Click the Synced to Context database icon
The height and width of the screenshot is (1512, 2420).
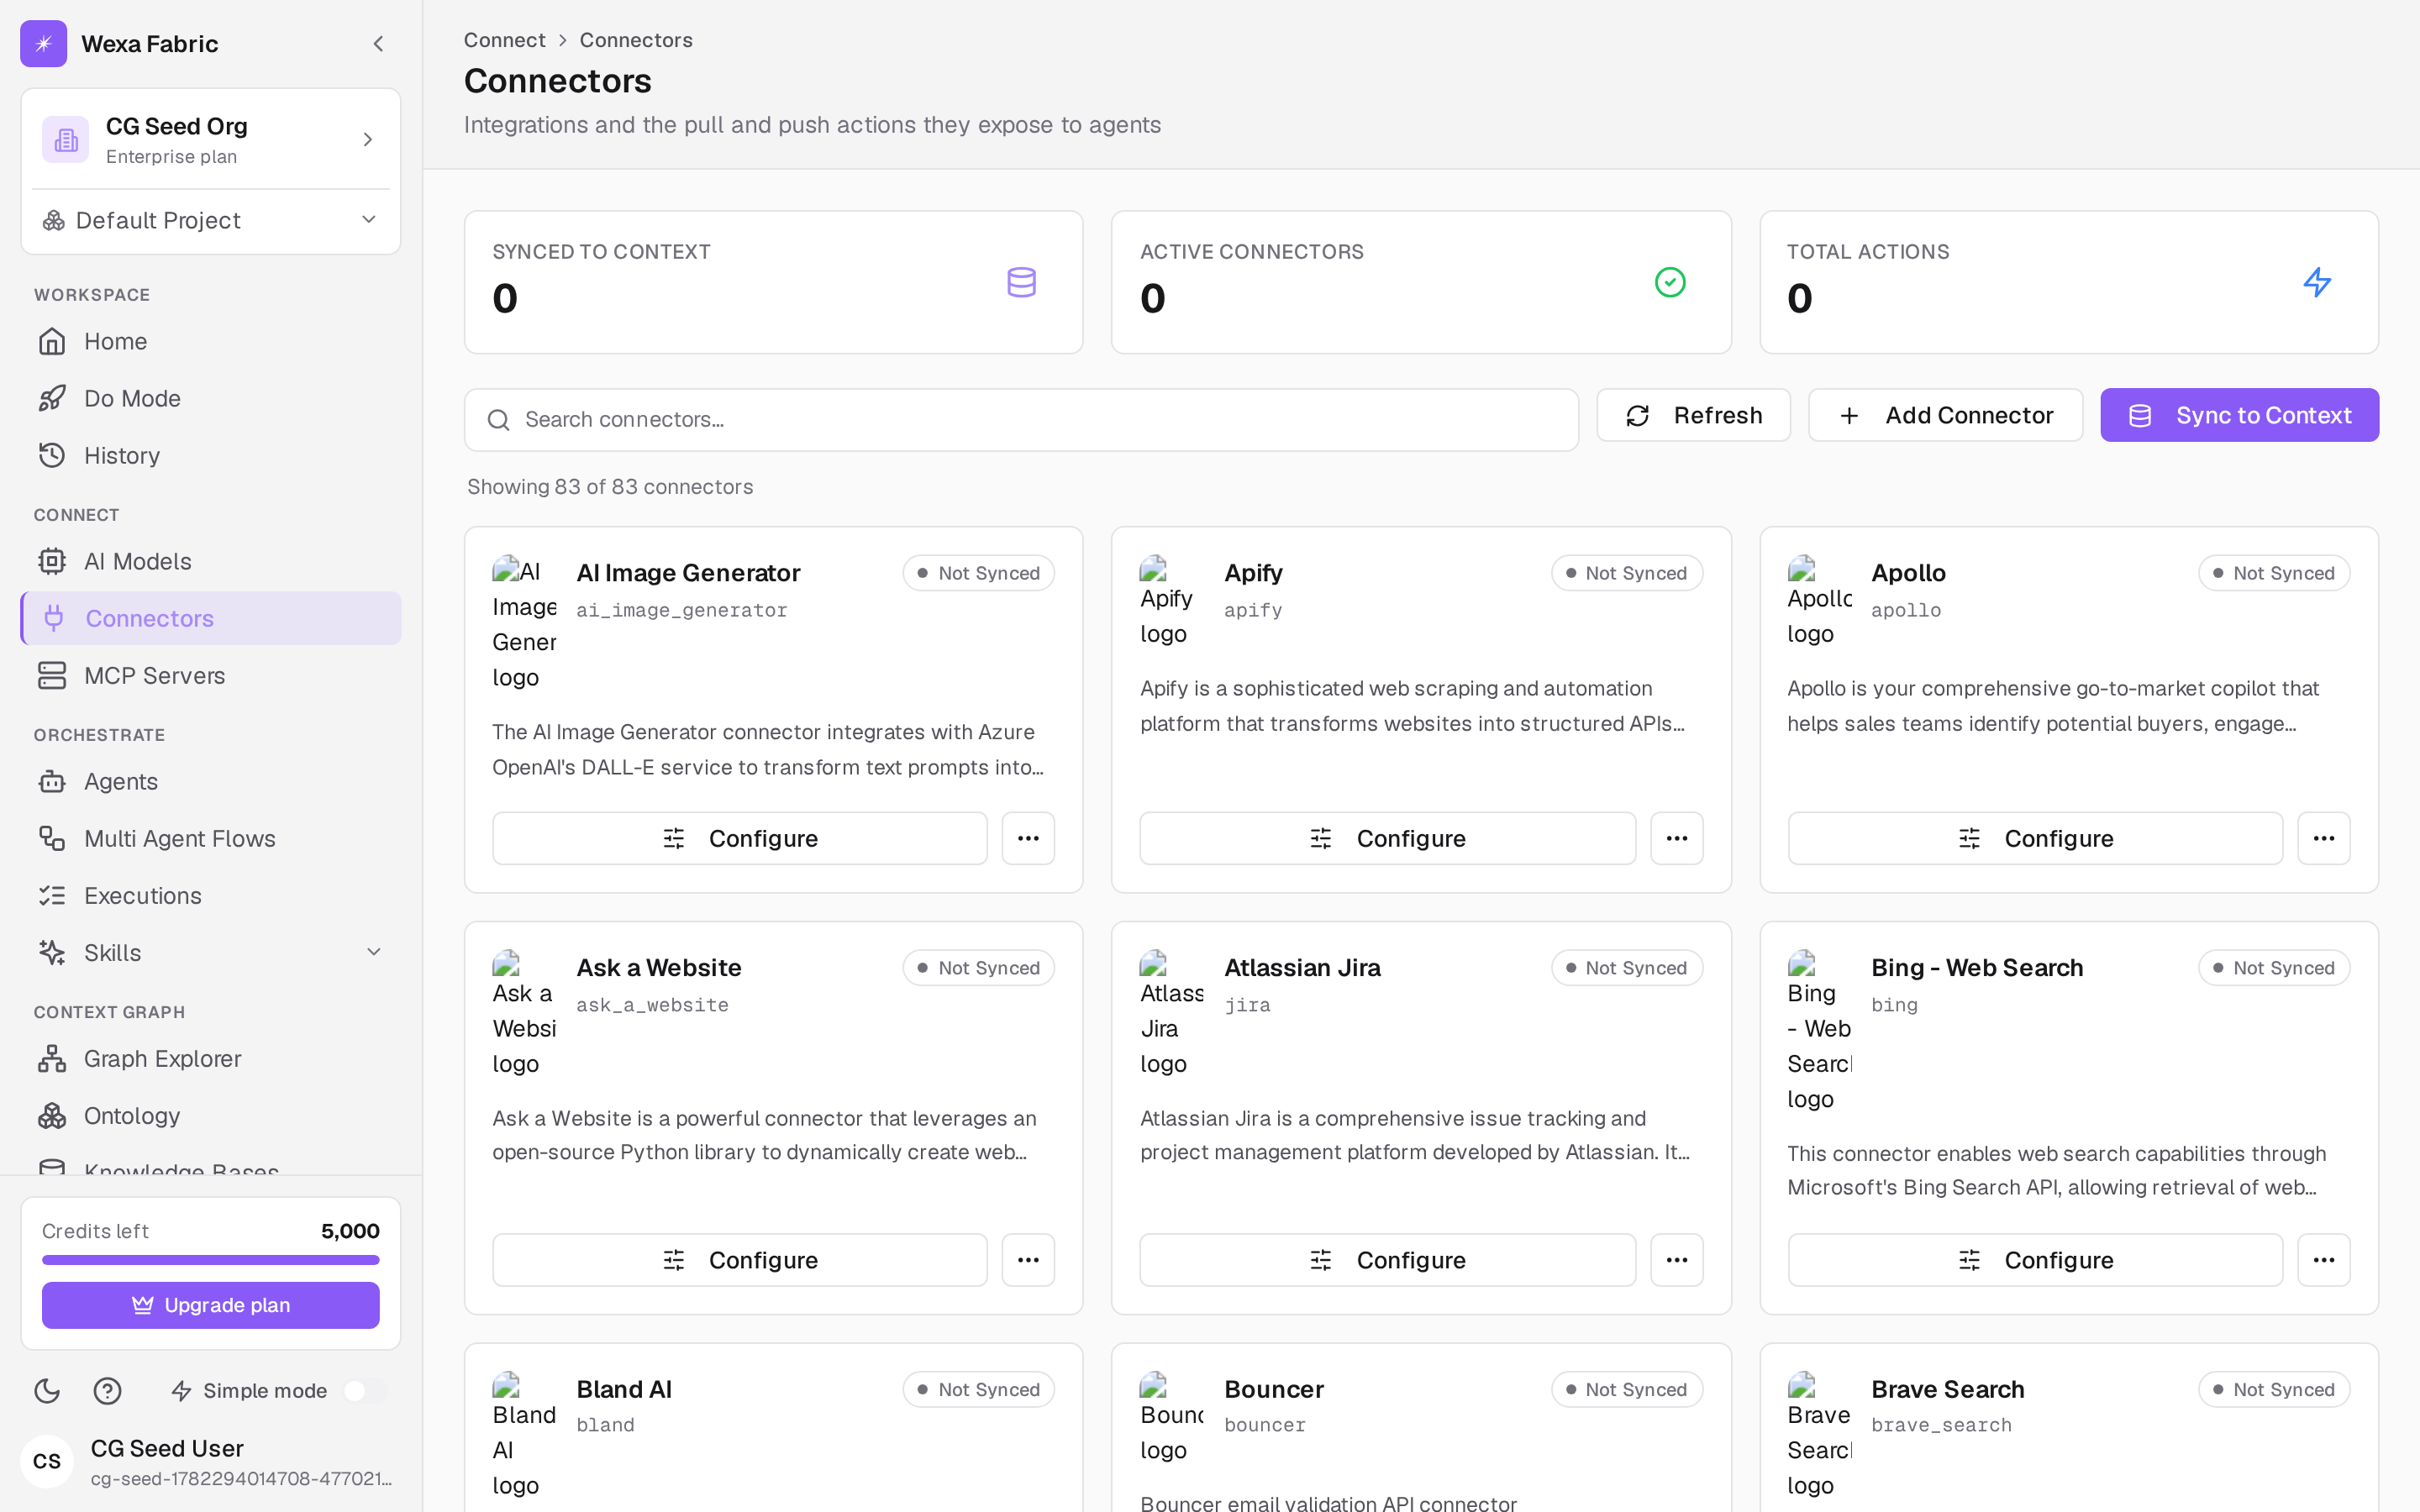click(1021, 282)
